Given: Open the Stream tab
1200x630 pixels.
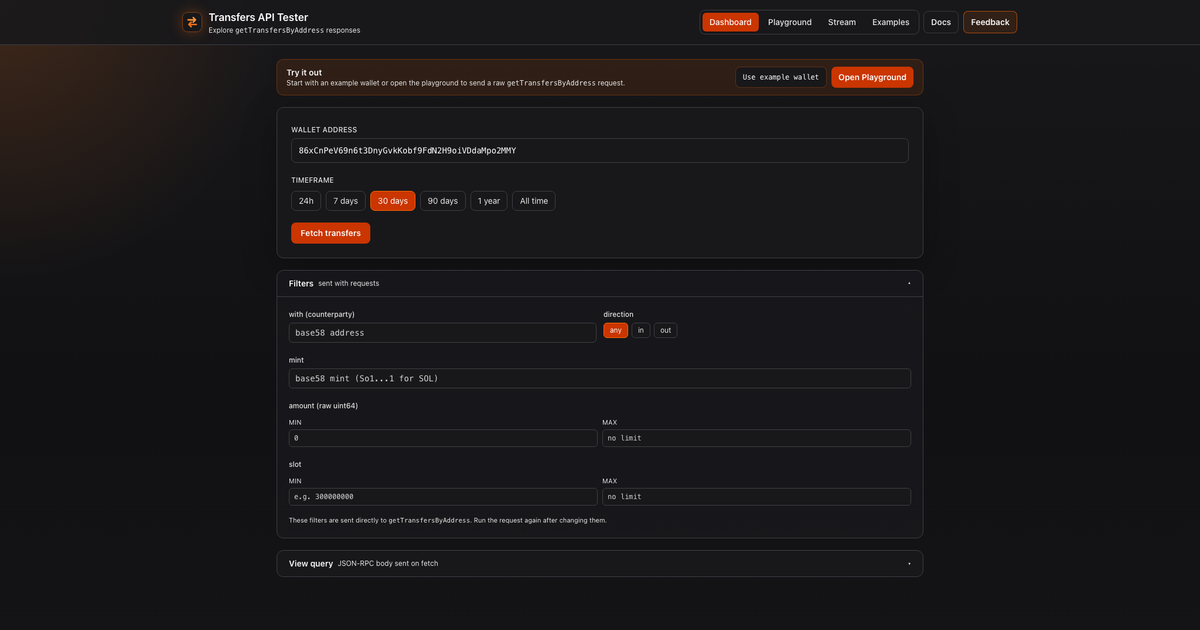Looking at the screenshot, I should [842, 22].
